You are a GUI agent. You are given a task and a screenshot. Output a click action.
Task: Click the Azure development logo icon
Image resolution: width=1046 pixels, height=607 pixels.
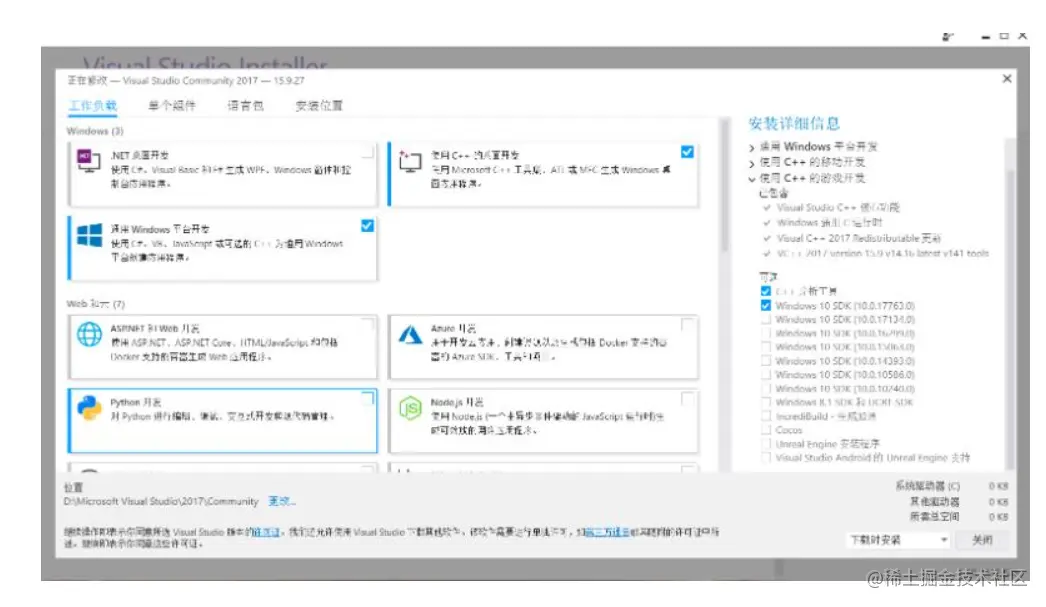410,334
